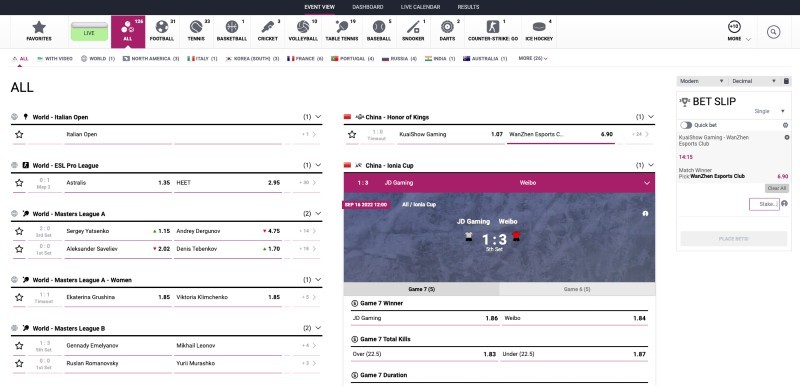
Task: Switch to the Dashboard tab
Action: (x=367, y=7)
